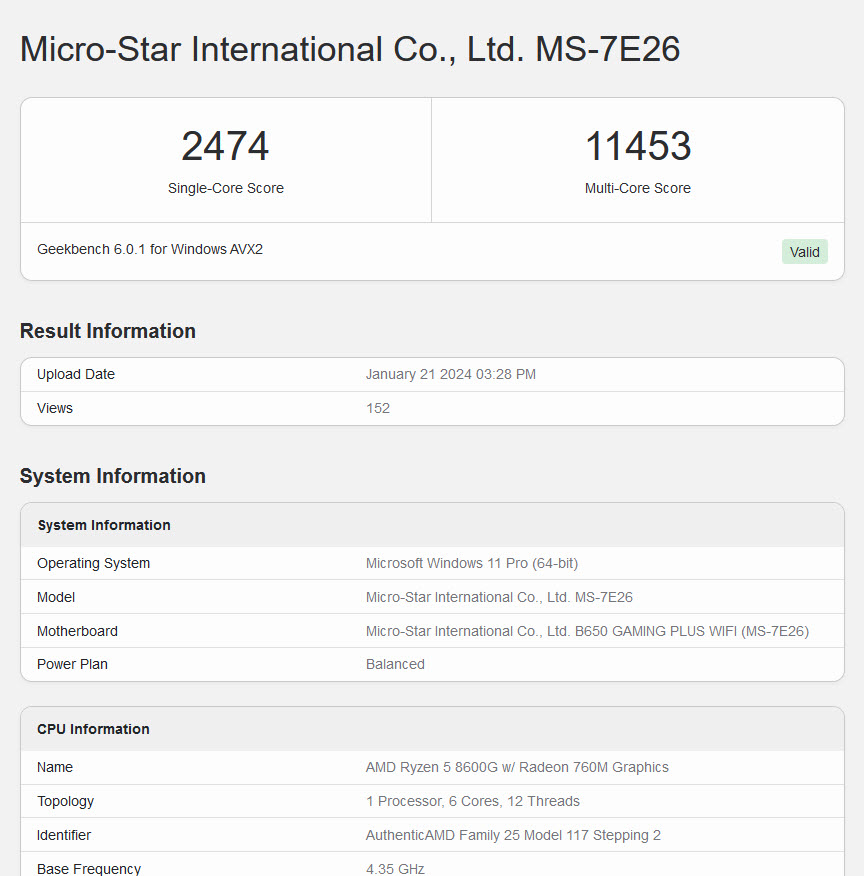This screenshot has width=864, height=876.
Task: Click the AuthenticAMD Identifier value
Action: pos(513,835)
